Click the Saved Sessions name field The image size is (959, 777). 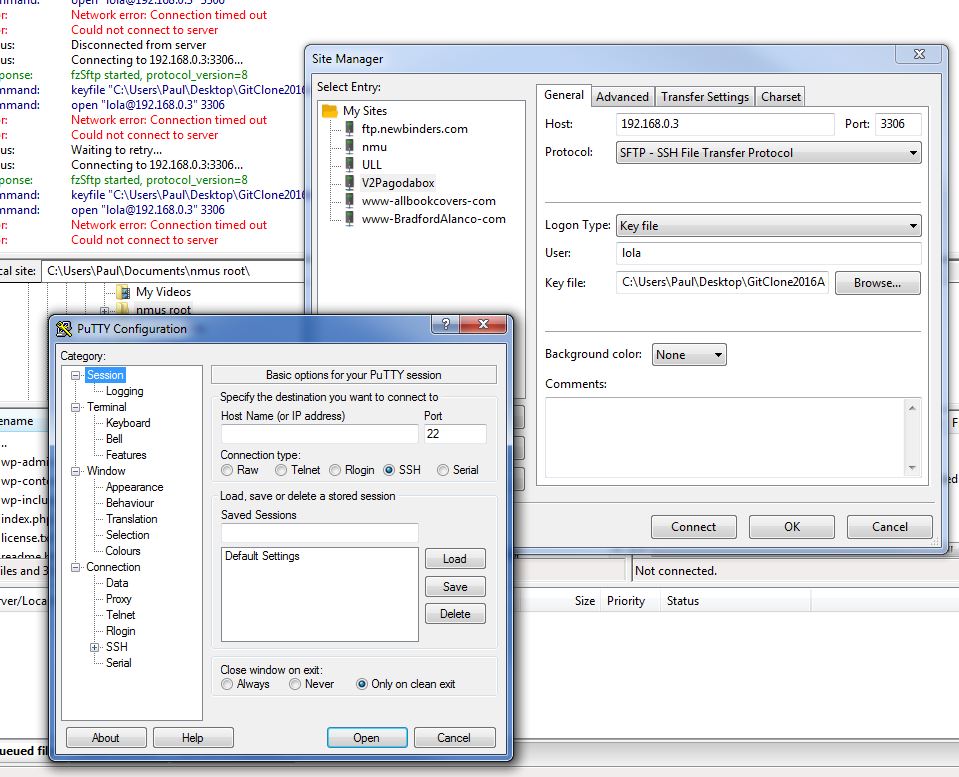pos(319,533)
